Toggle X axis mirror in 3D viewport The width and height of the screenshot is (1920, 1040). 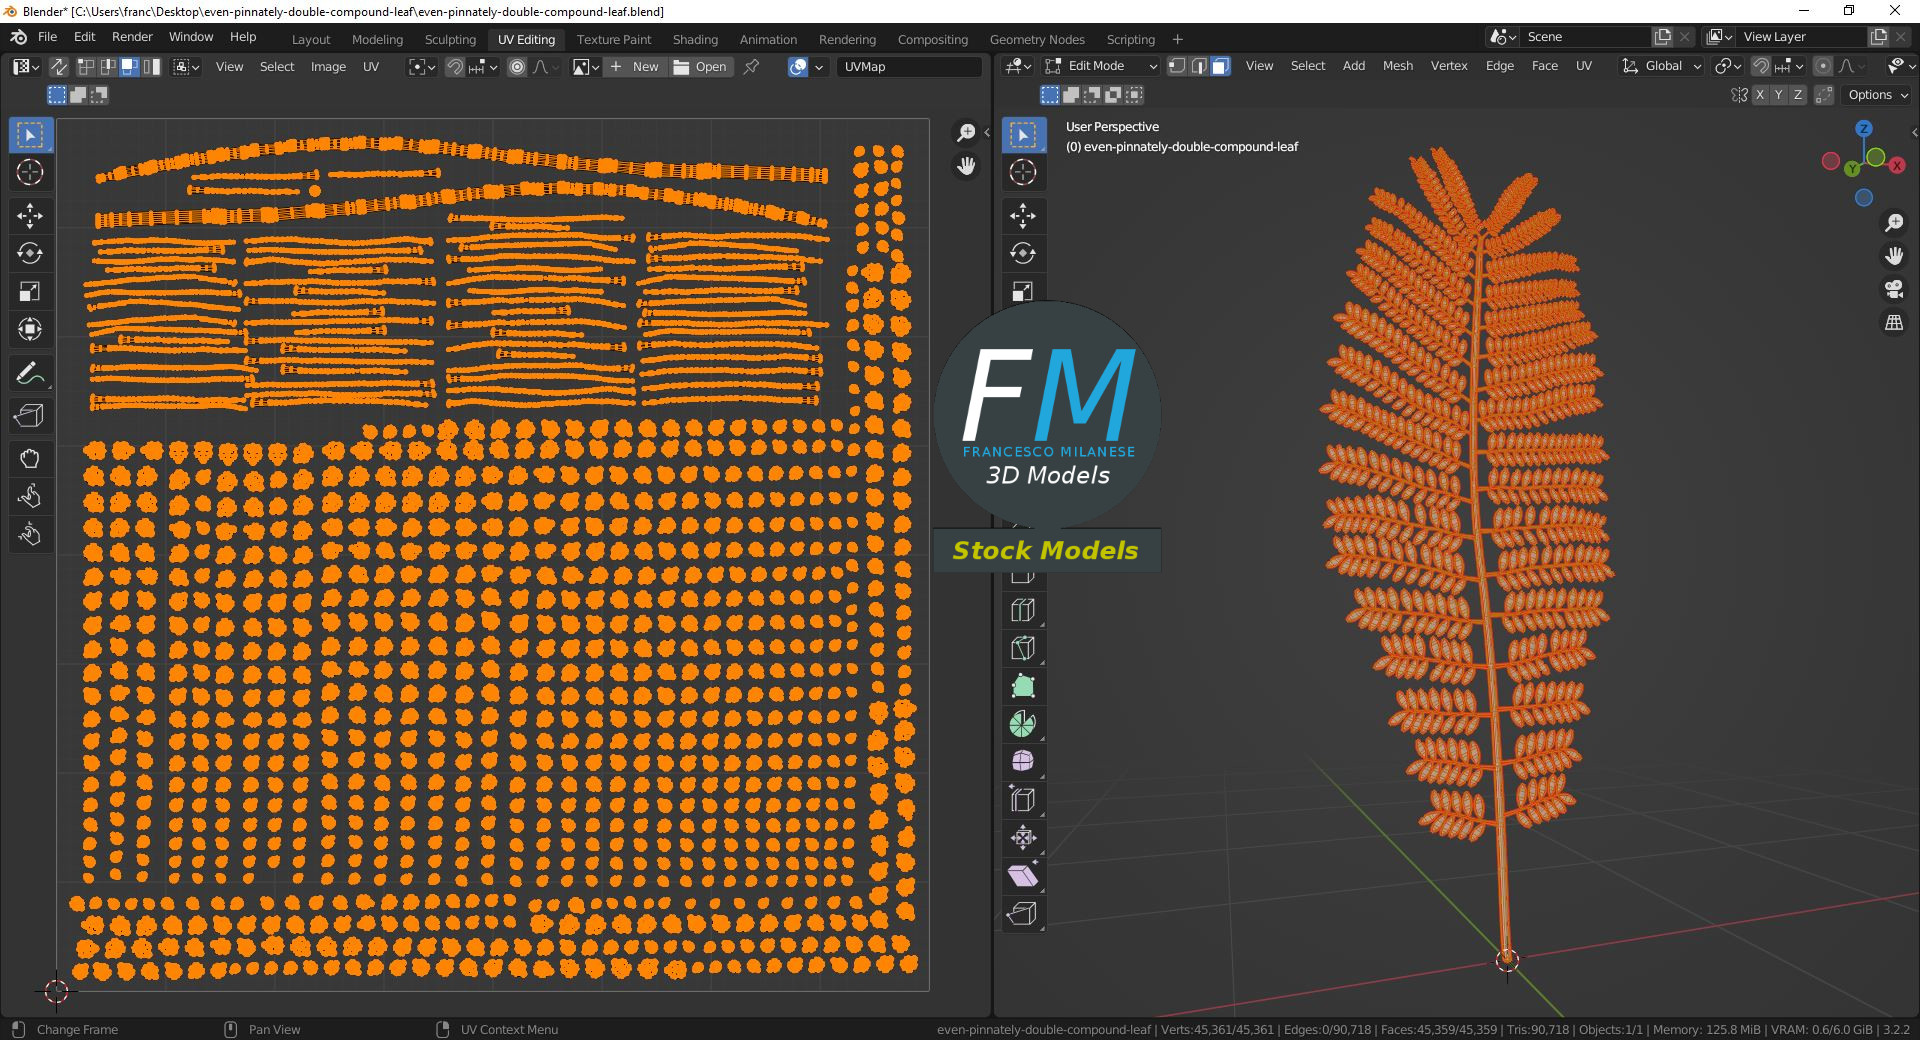pos(1760,95)
